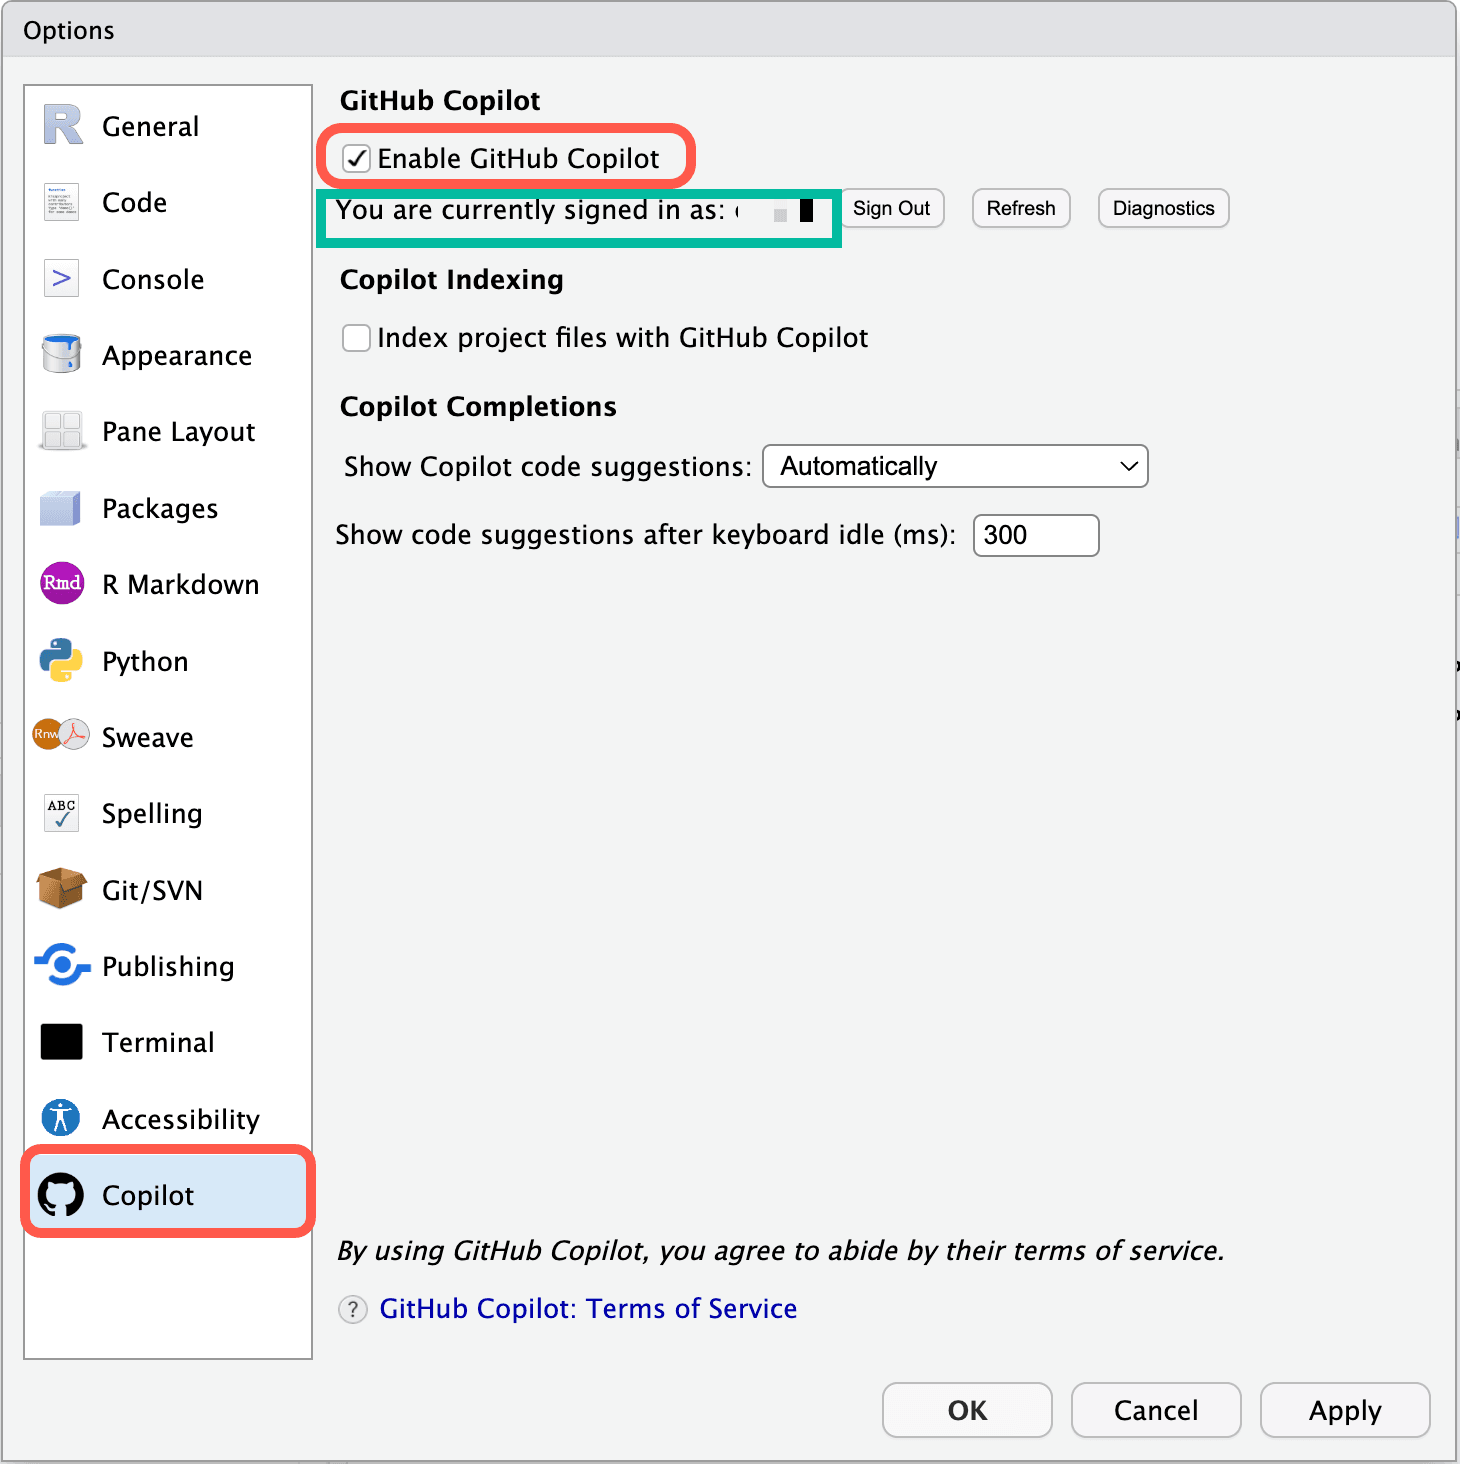The width and height of the screenshot is (1460, 1464).
Task: Click the Diagnostics button
Action: [x=1163, y=208]
